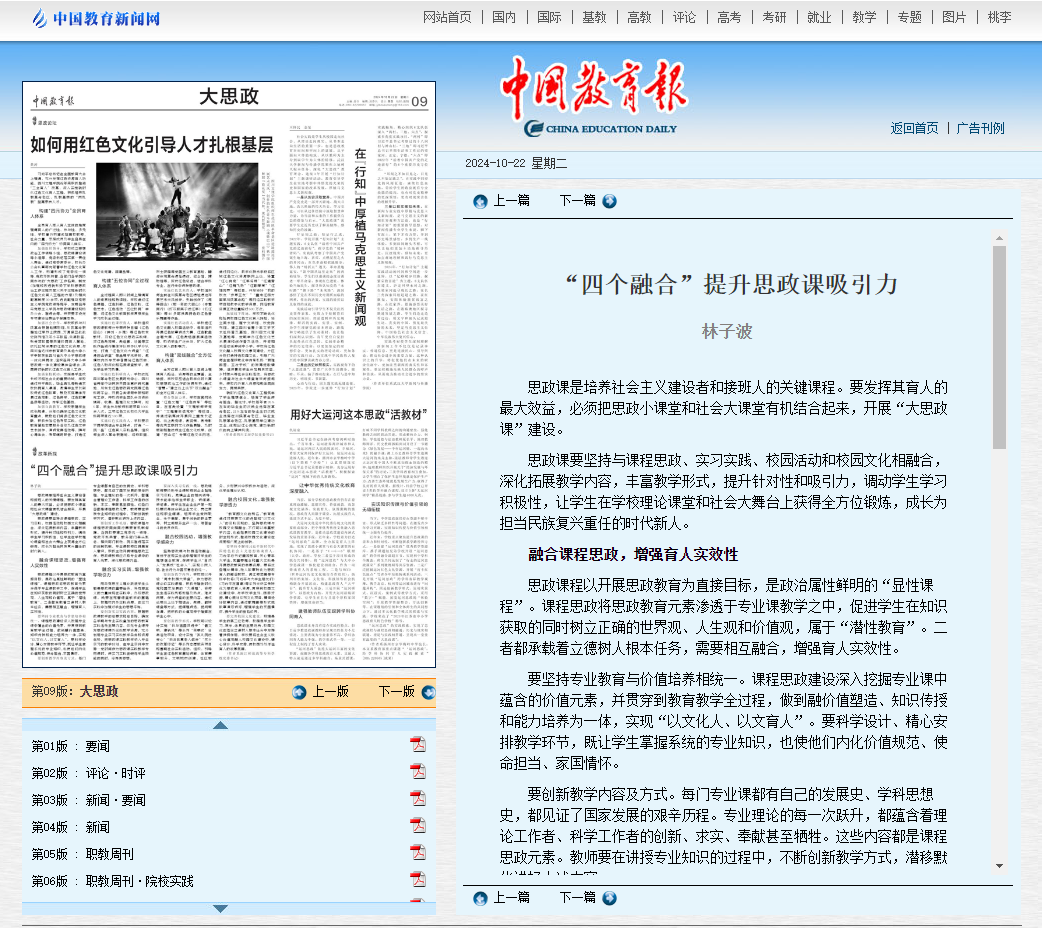
Task: Open the 考研 navigation item
Action: [x=774, y=17]
